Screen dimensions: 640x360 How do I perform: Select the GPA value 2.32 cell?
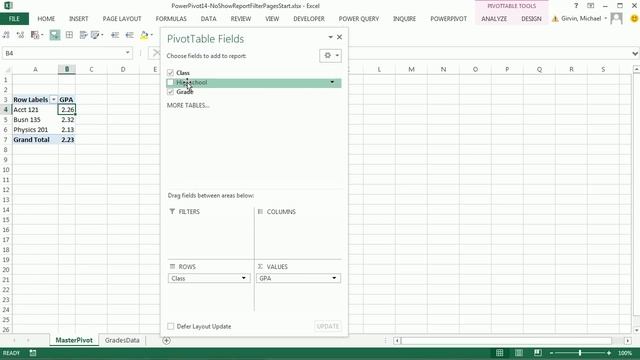coord(67,120)
